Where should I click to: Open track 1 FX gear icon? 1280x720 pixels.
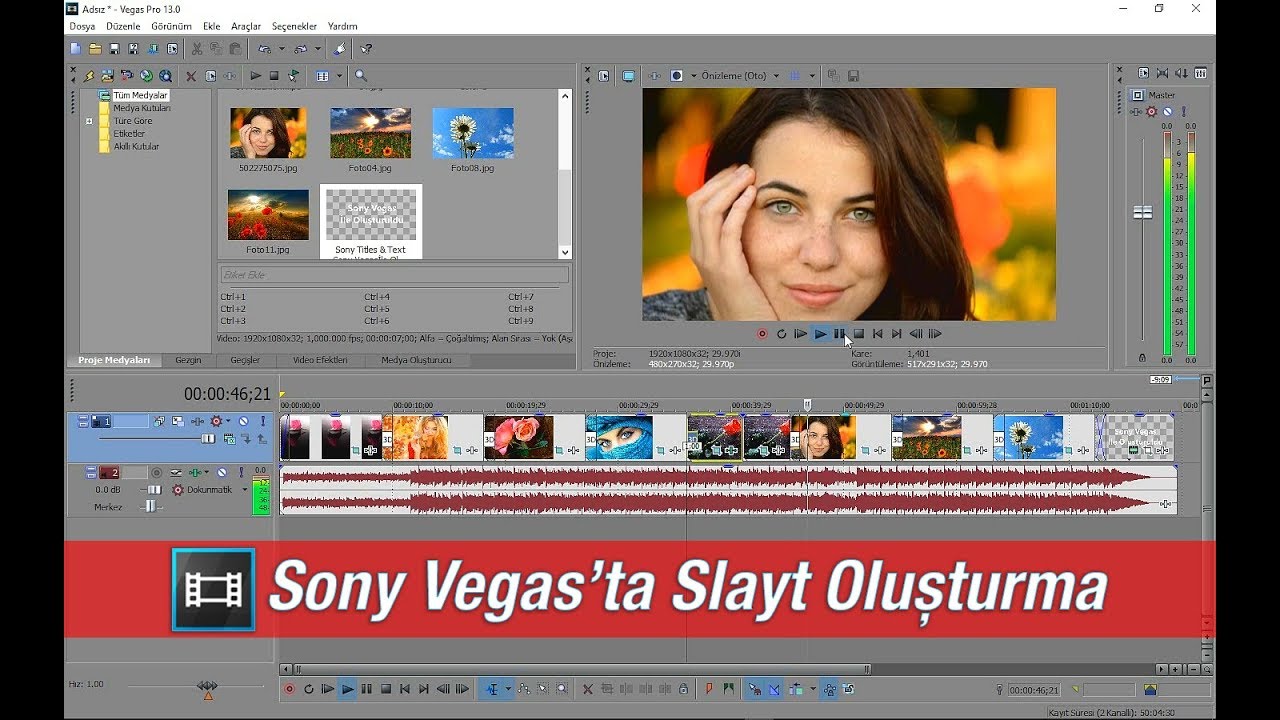[216, 421]
